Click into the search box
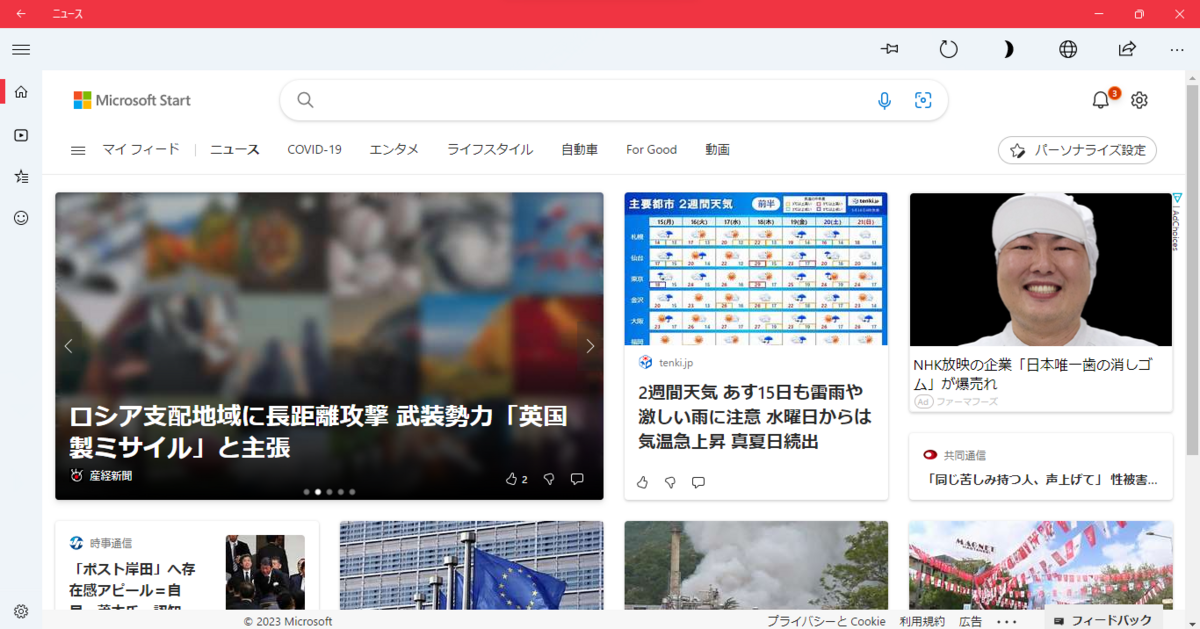1200x629 pixels. click(613, 100)
